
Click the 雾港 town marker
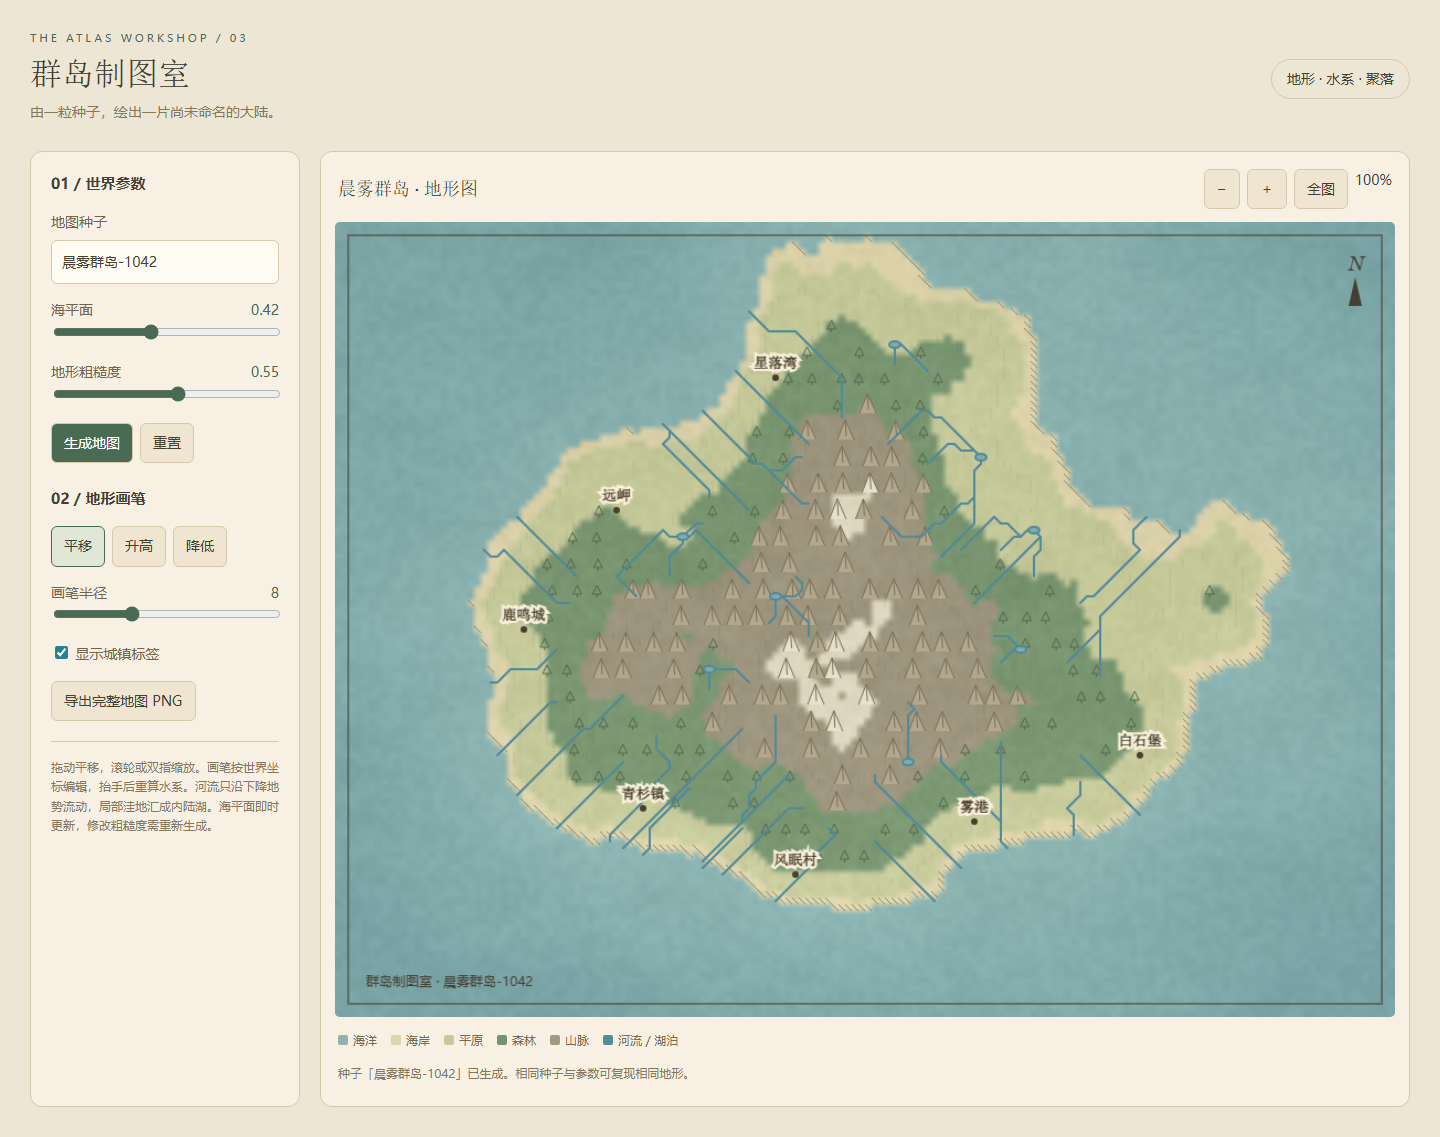(x=974, y=821)
